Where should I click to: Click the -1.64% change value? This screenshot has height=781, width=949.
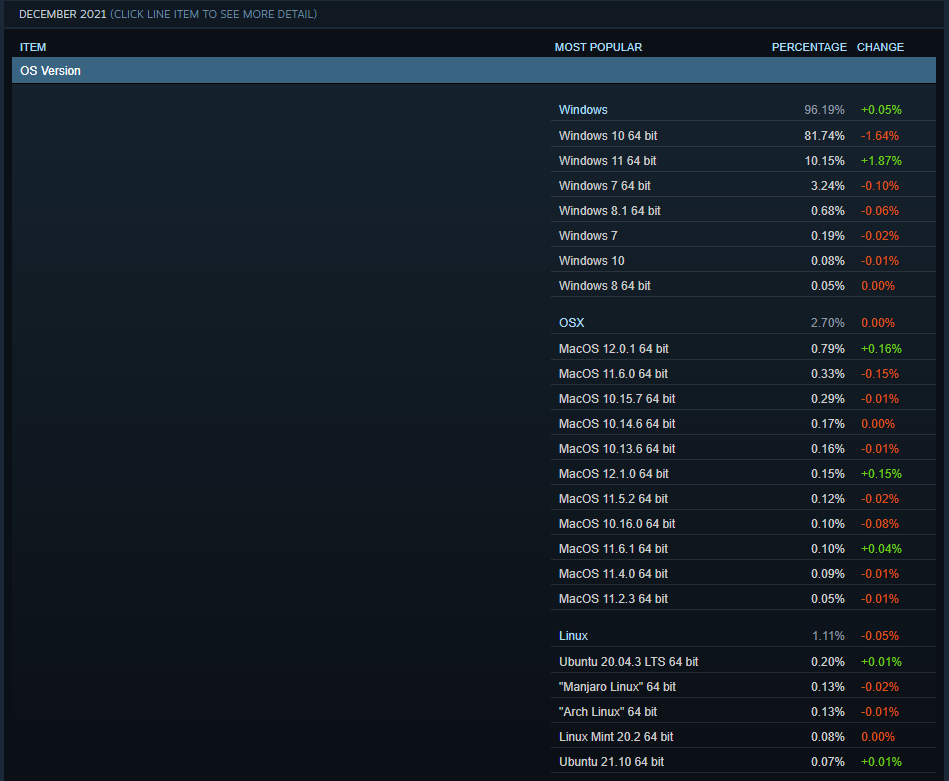(x=880, y=136)
